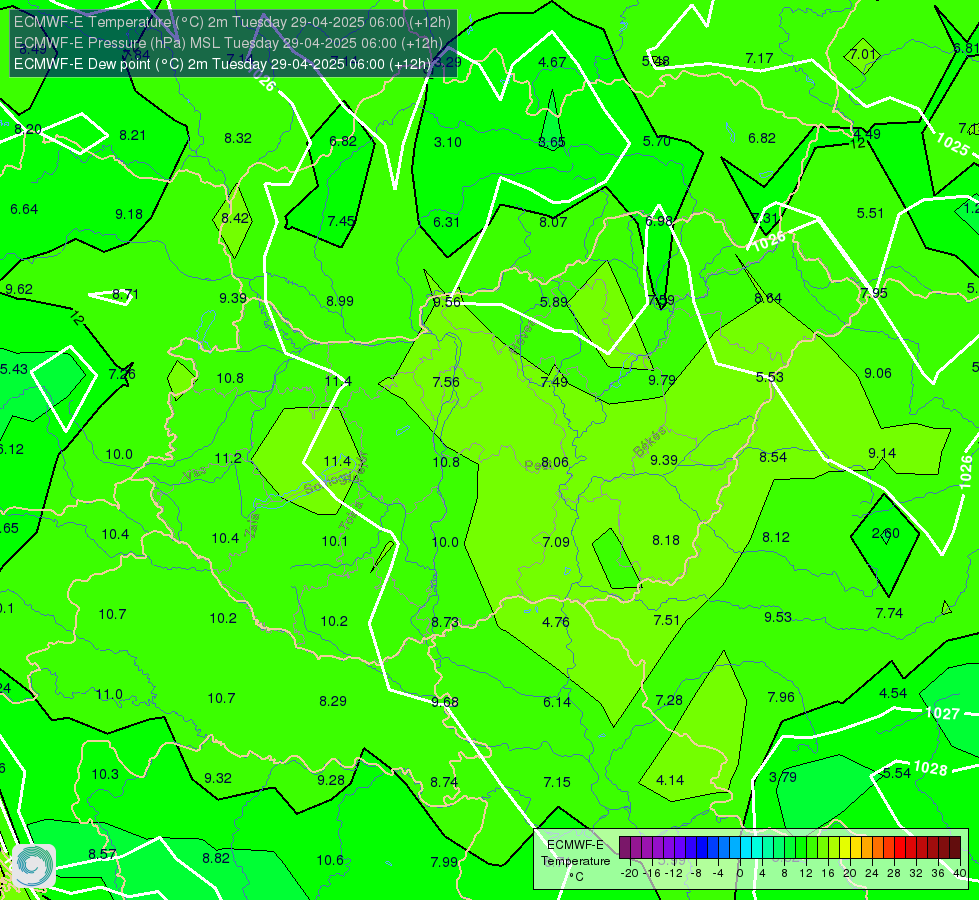
Task: Click the dew point value 4.76
Action: point(556,622)
